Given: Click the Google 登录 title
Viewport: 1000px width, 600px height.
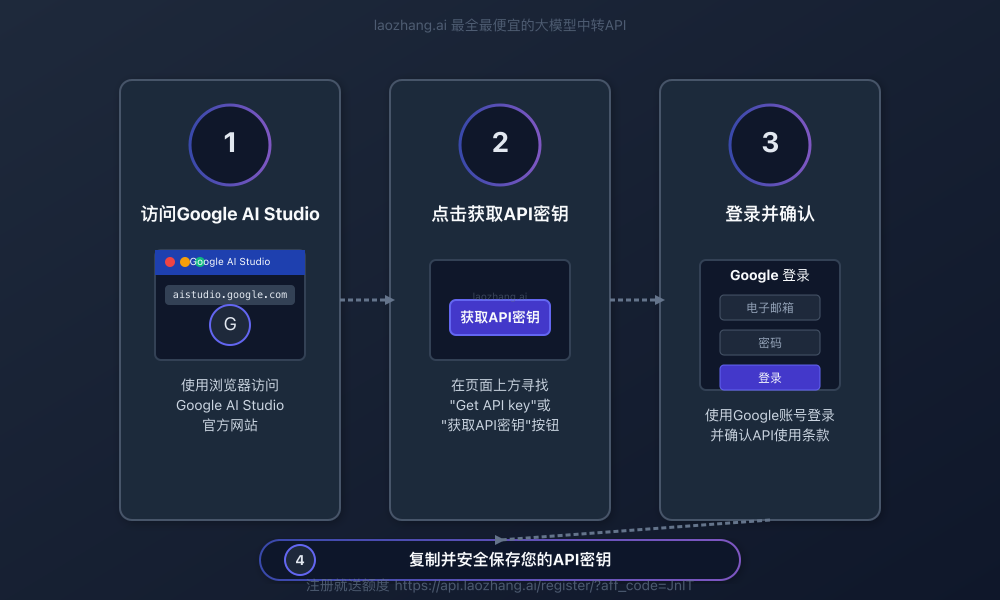Looking at the screenshot, I should (x=770, y=275).
